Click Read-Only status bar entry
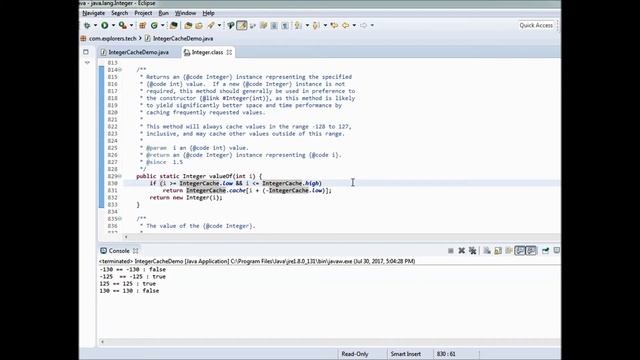This screenshot has height=360, width=640. tap(355, 354)
